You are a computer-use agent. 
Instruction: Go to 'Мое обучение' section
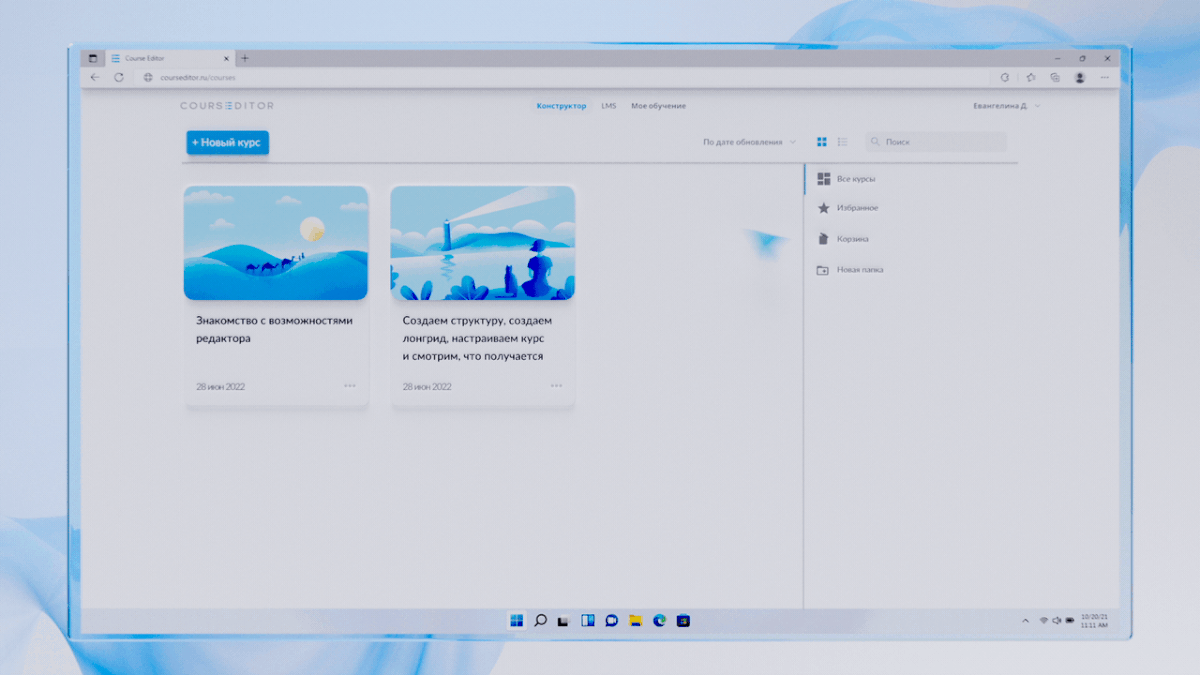(658, 106)
